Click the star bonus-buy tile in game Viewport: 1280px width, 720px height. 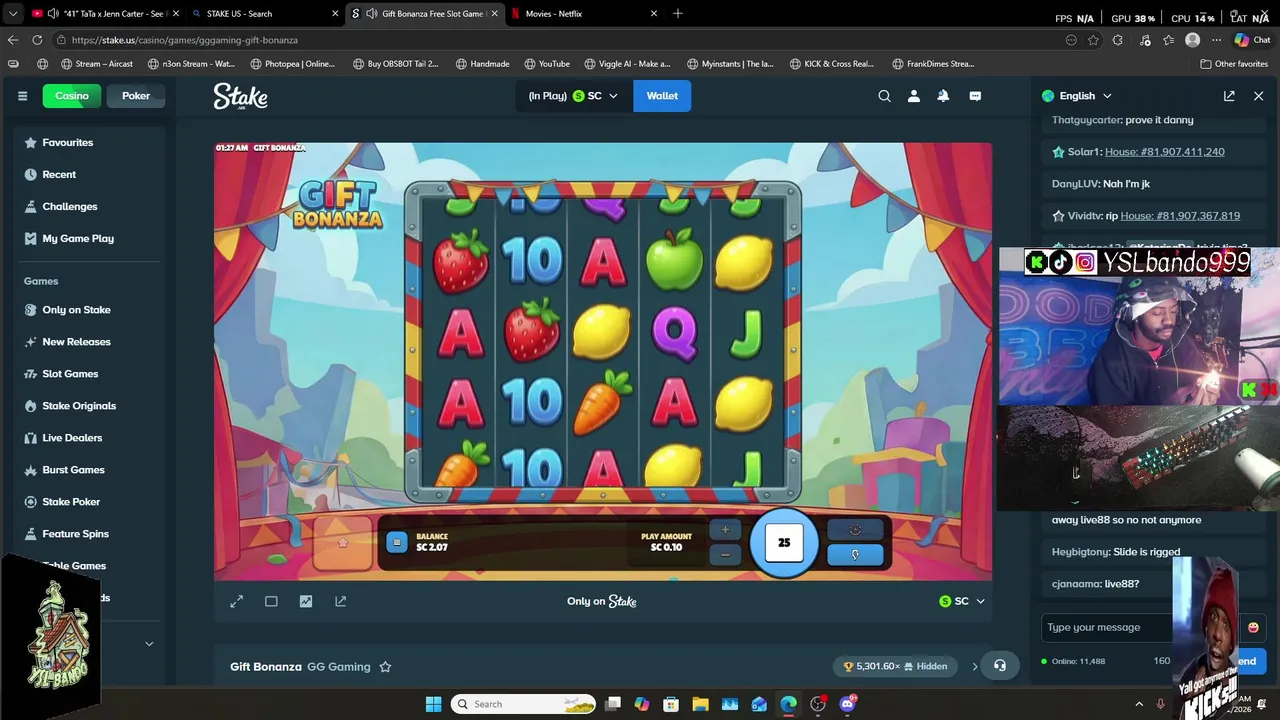click(x=343, y=543)
